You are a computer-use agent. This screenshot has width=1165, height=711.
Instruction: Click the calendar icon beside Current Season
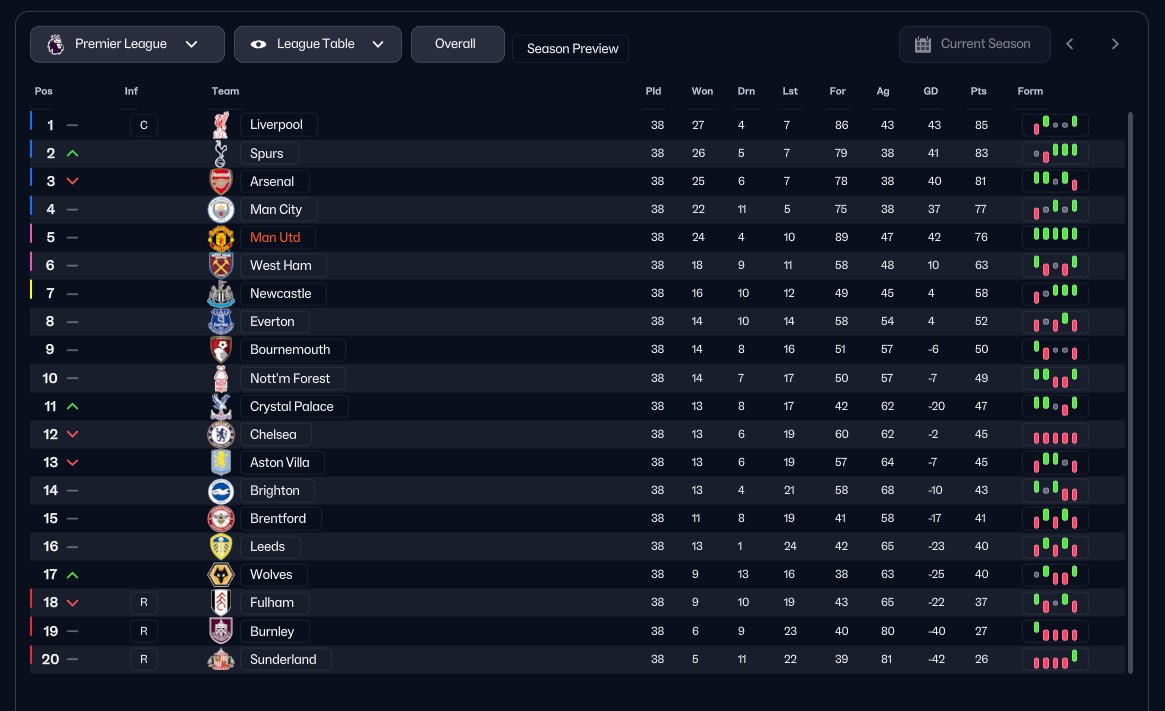coord(923,44)
